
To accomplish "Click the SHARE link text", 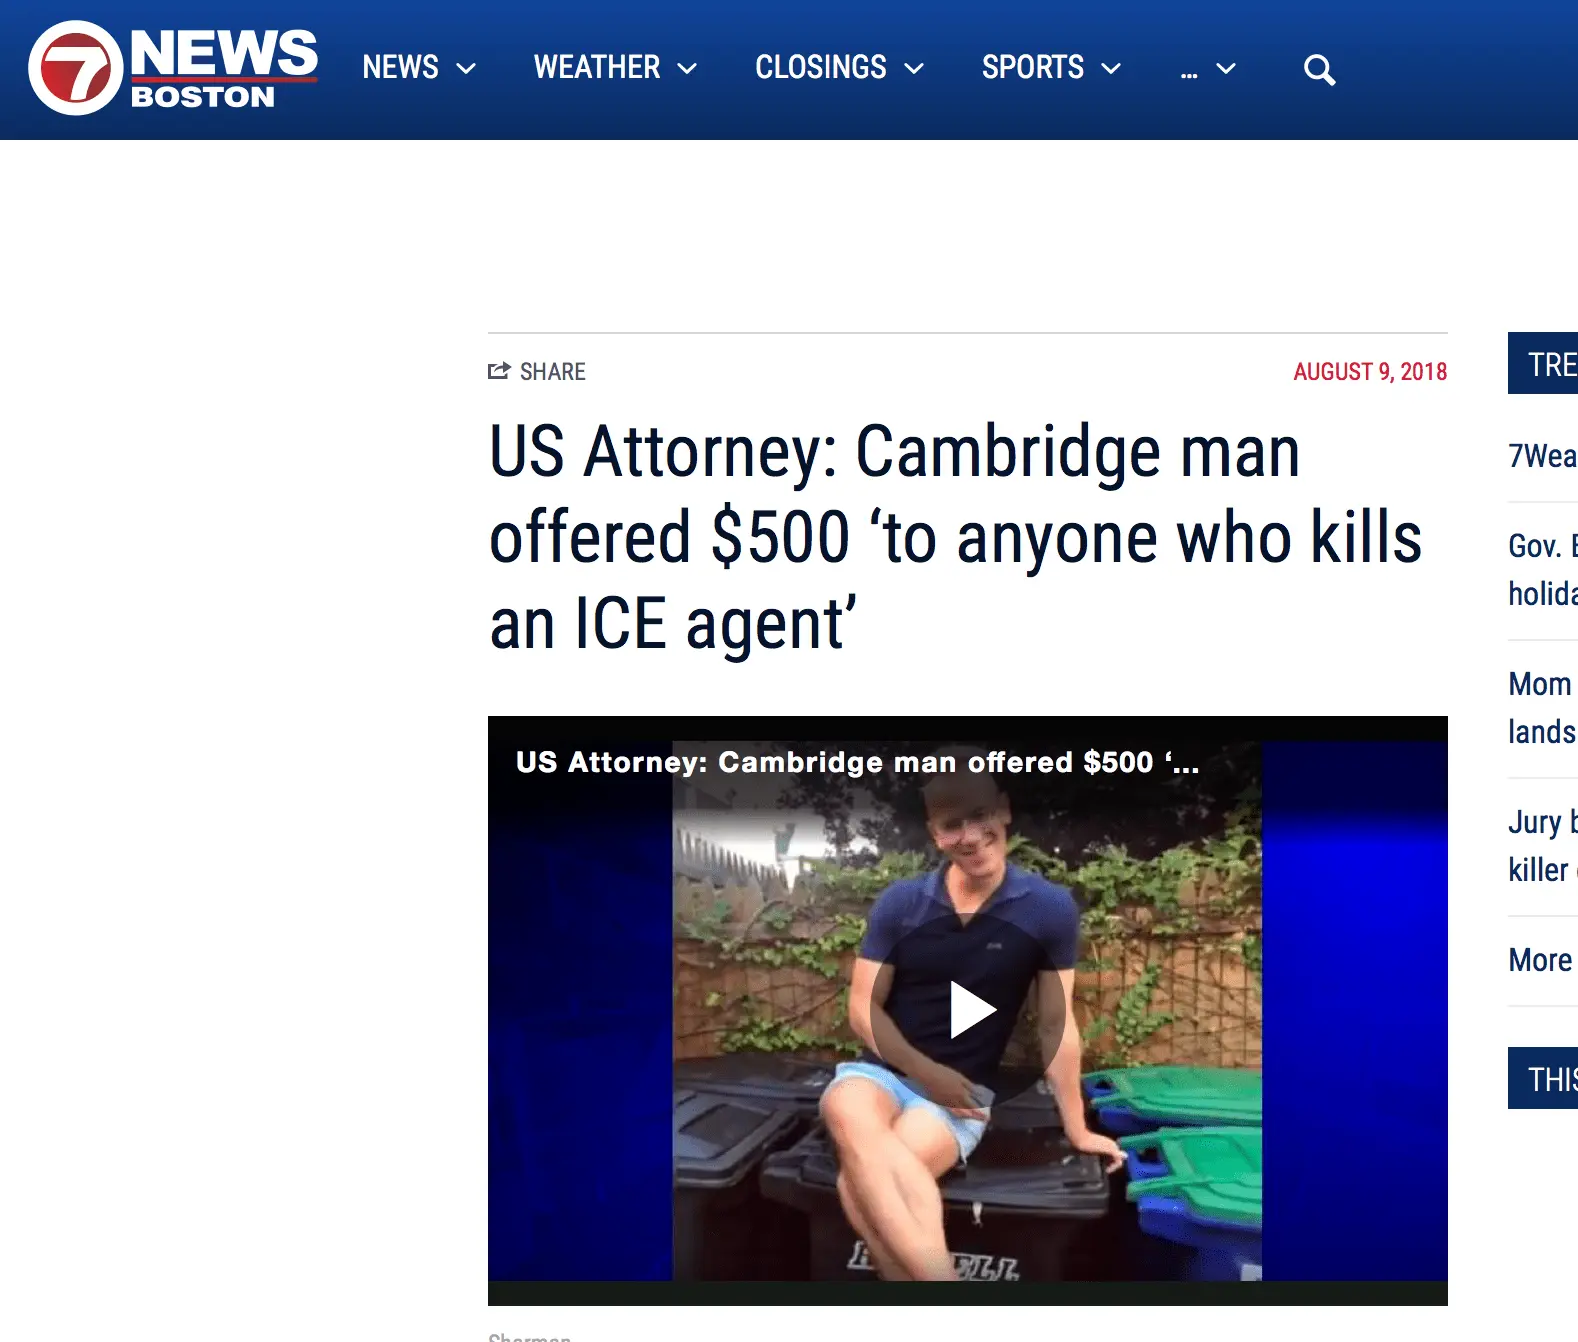I will pyautogui.click(x=553, y=372).
